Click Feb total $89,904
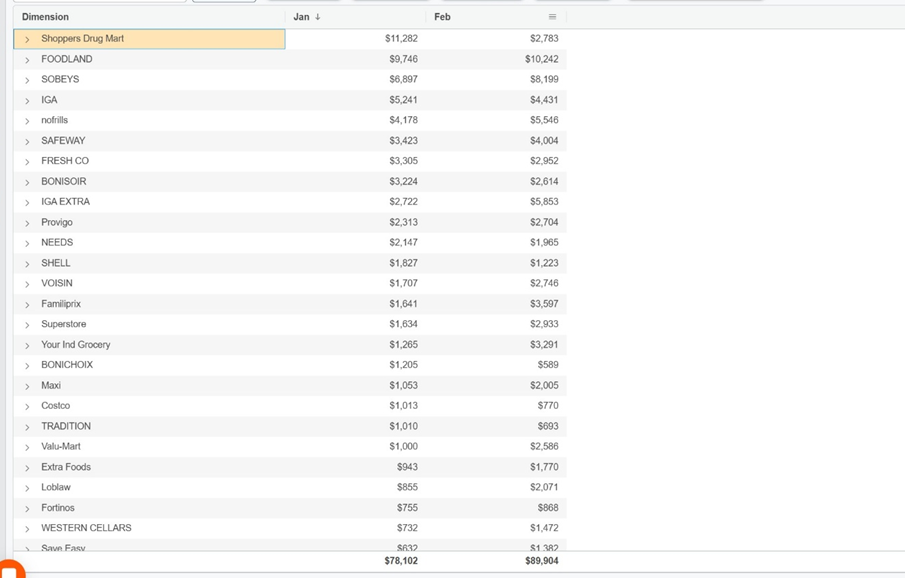The height and width of the screenshot is (578, 905). 542,561
